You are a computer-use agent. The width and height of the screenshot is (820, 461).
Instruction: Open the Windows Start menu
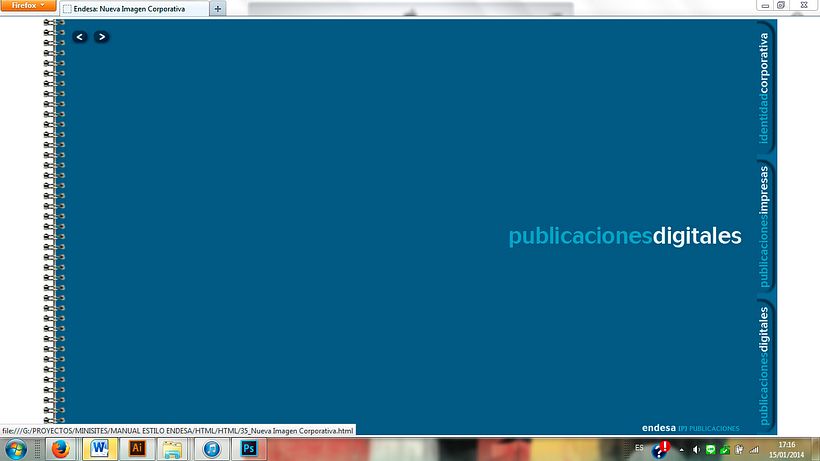pos(17,449)
